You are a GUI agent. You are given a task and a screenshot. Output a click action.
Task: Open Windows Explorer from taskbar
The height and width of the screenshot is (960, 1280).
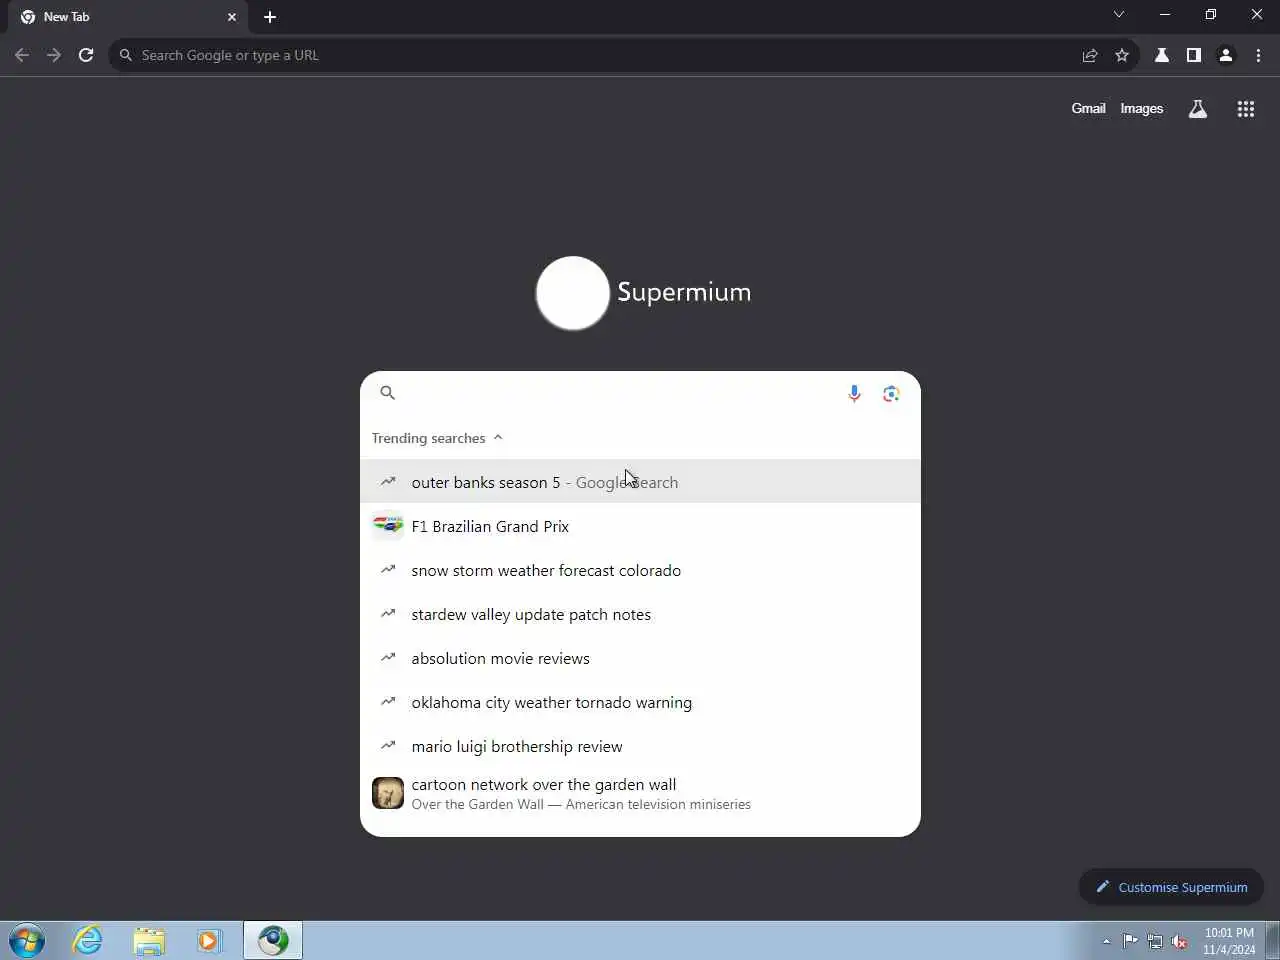coord(149,941)
